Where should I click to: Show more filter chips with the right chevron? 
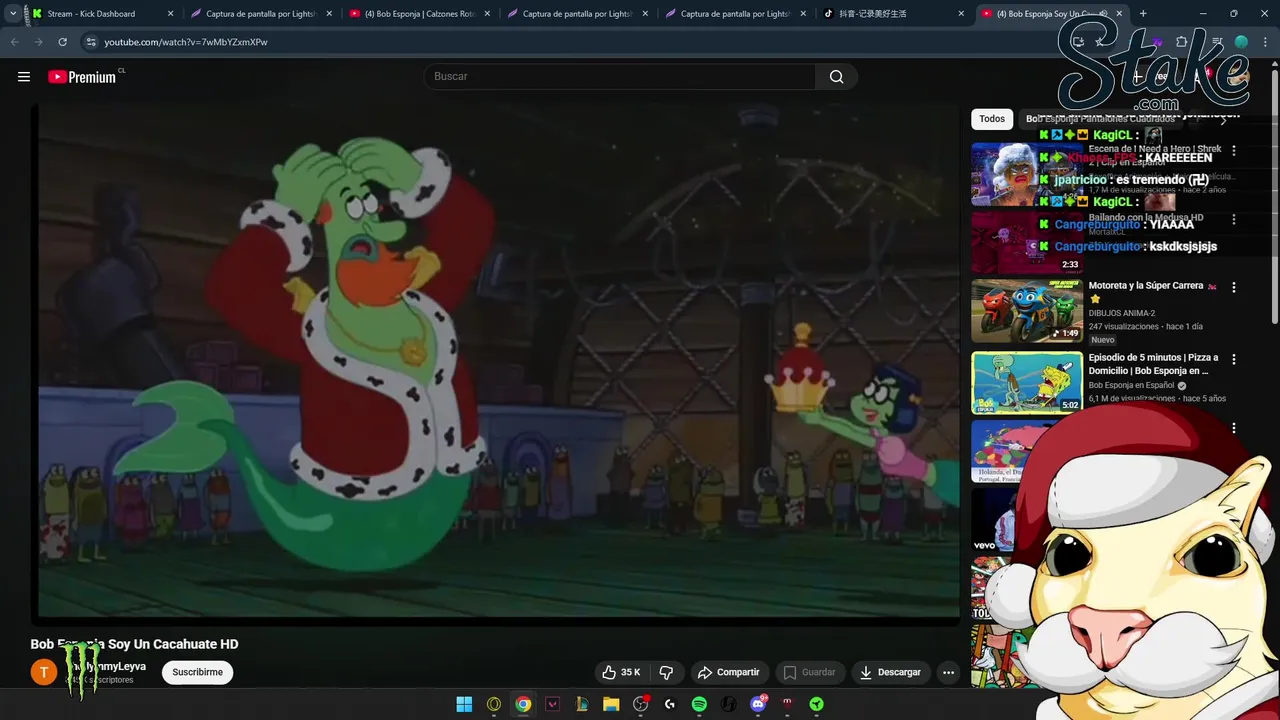(x=1223, y=119)
